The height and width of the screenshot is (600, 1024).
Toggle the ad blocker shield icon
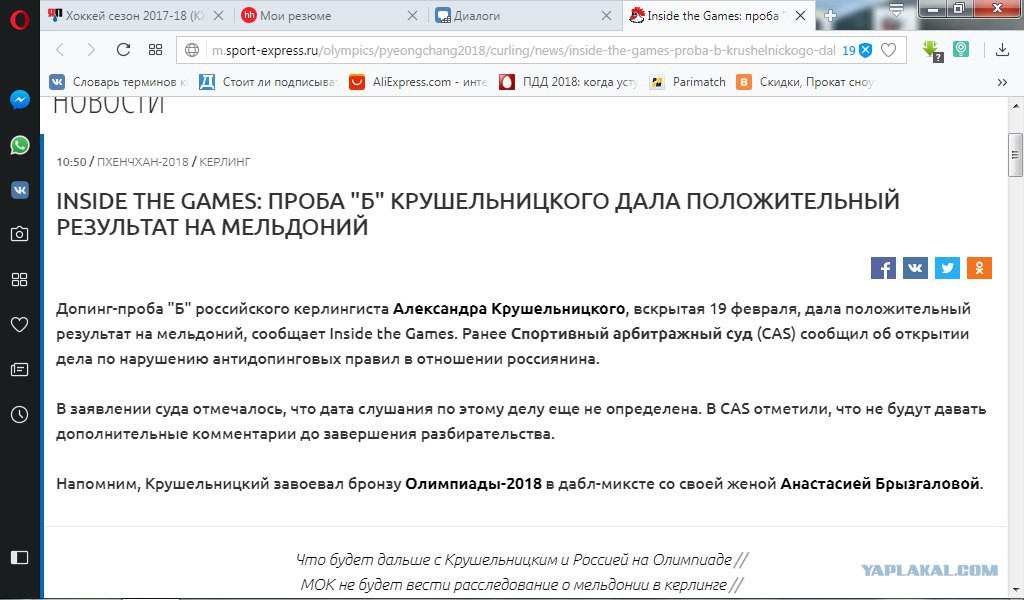click(865, 50)
